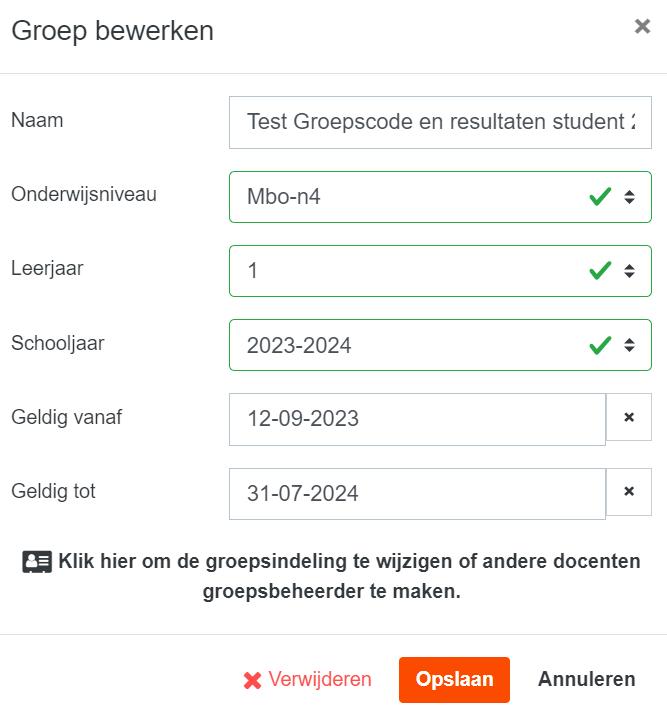Clear the Geldig tot date
This screenshot has height=708, width=667.
click(629, 491)
